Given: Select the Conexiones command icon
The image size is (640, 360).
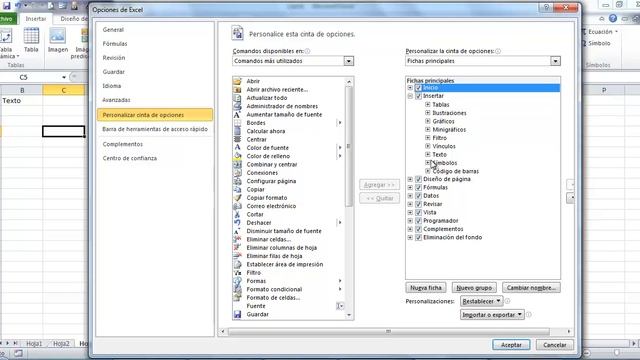Looking at the screenshot, I should (237, 173).
